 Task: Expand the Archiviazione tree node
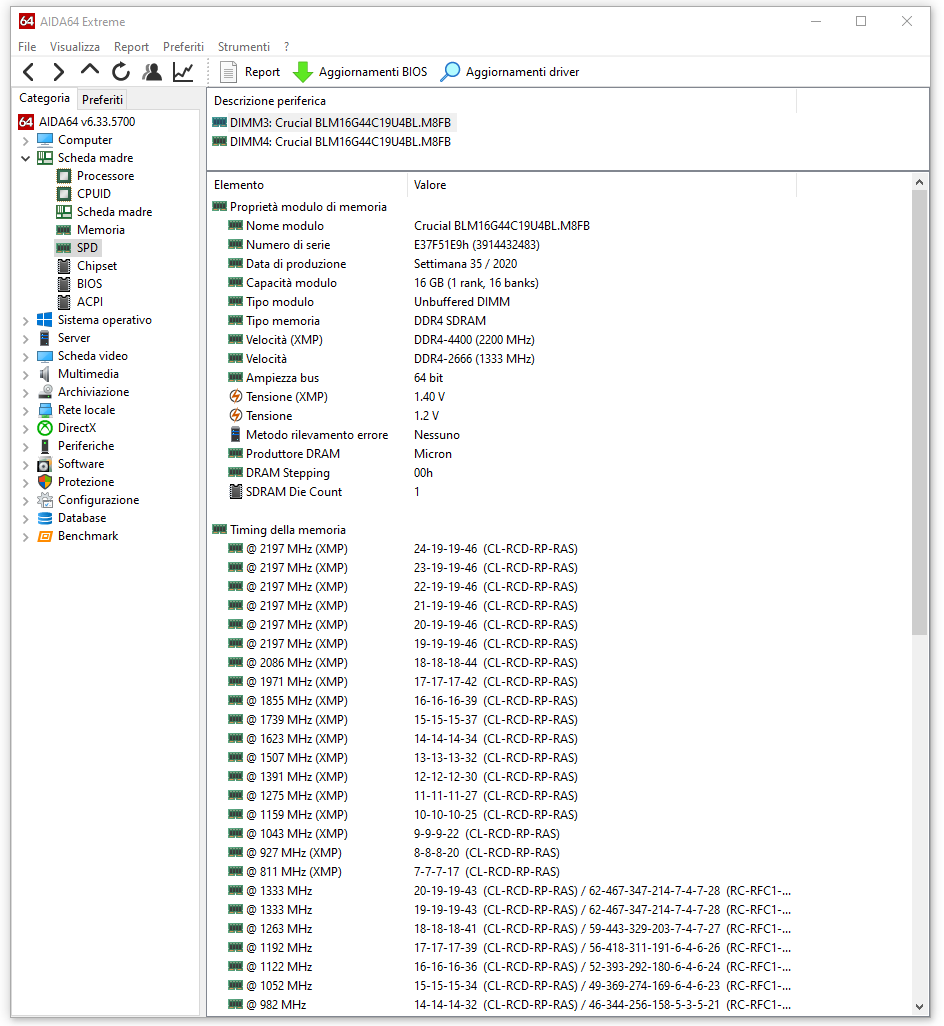(26, 393)
